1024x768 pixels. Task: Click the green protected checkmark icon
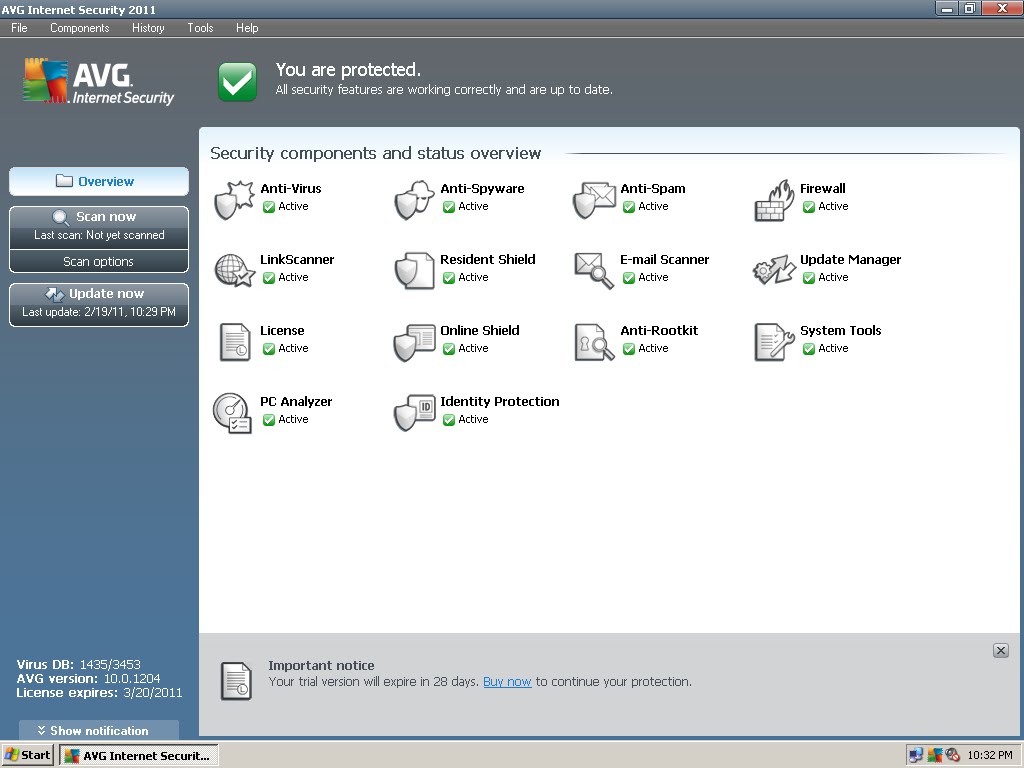click(x=237, y=82)
